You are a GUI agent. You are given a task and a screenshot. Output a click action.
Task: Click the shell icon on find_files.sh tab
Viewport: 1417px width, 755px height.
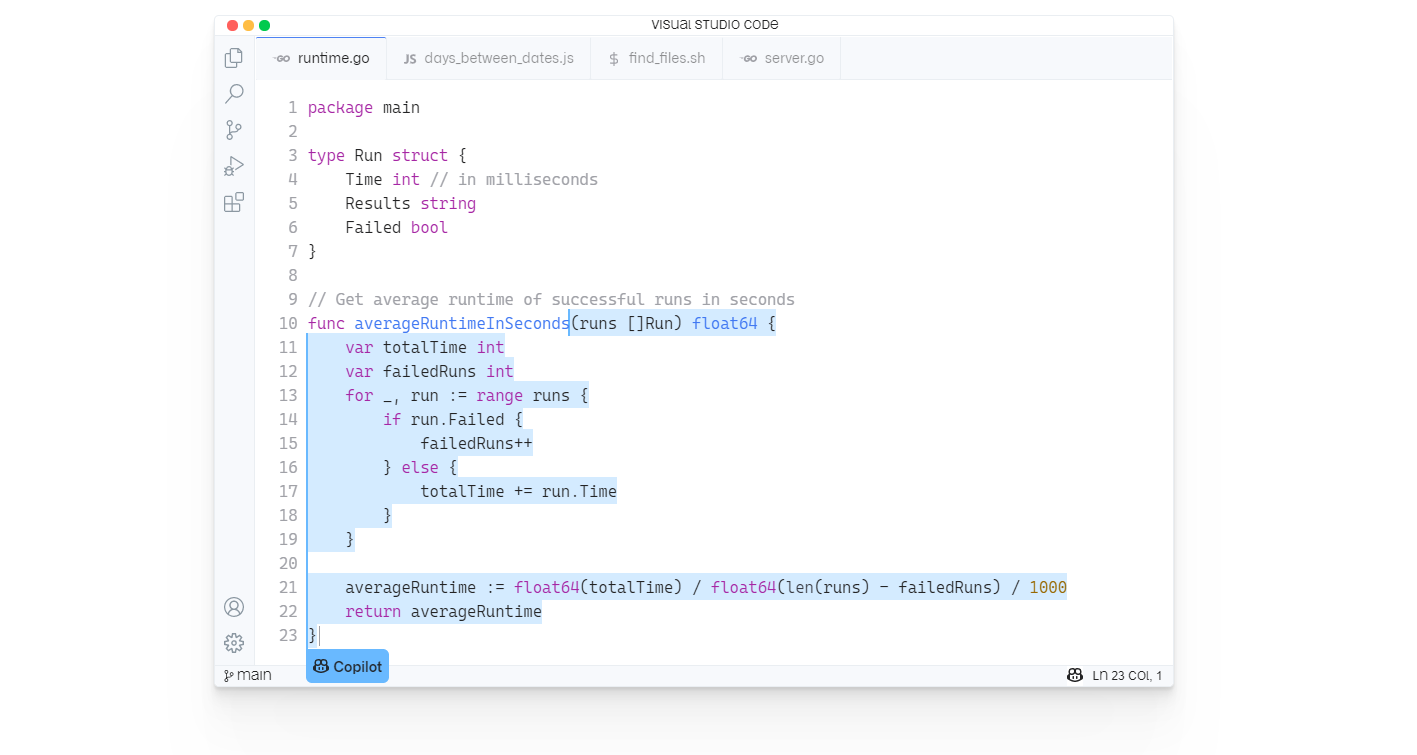coord(613,58)
